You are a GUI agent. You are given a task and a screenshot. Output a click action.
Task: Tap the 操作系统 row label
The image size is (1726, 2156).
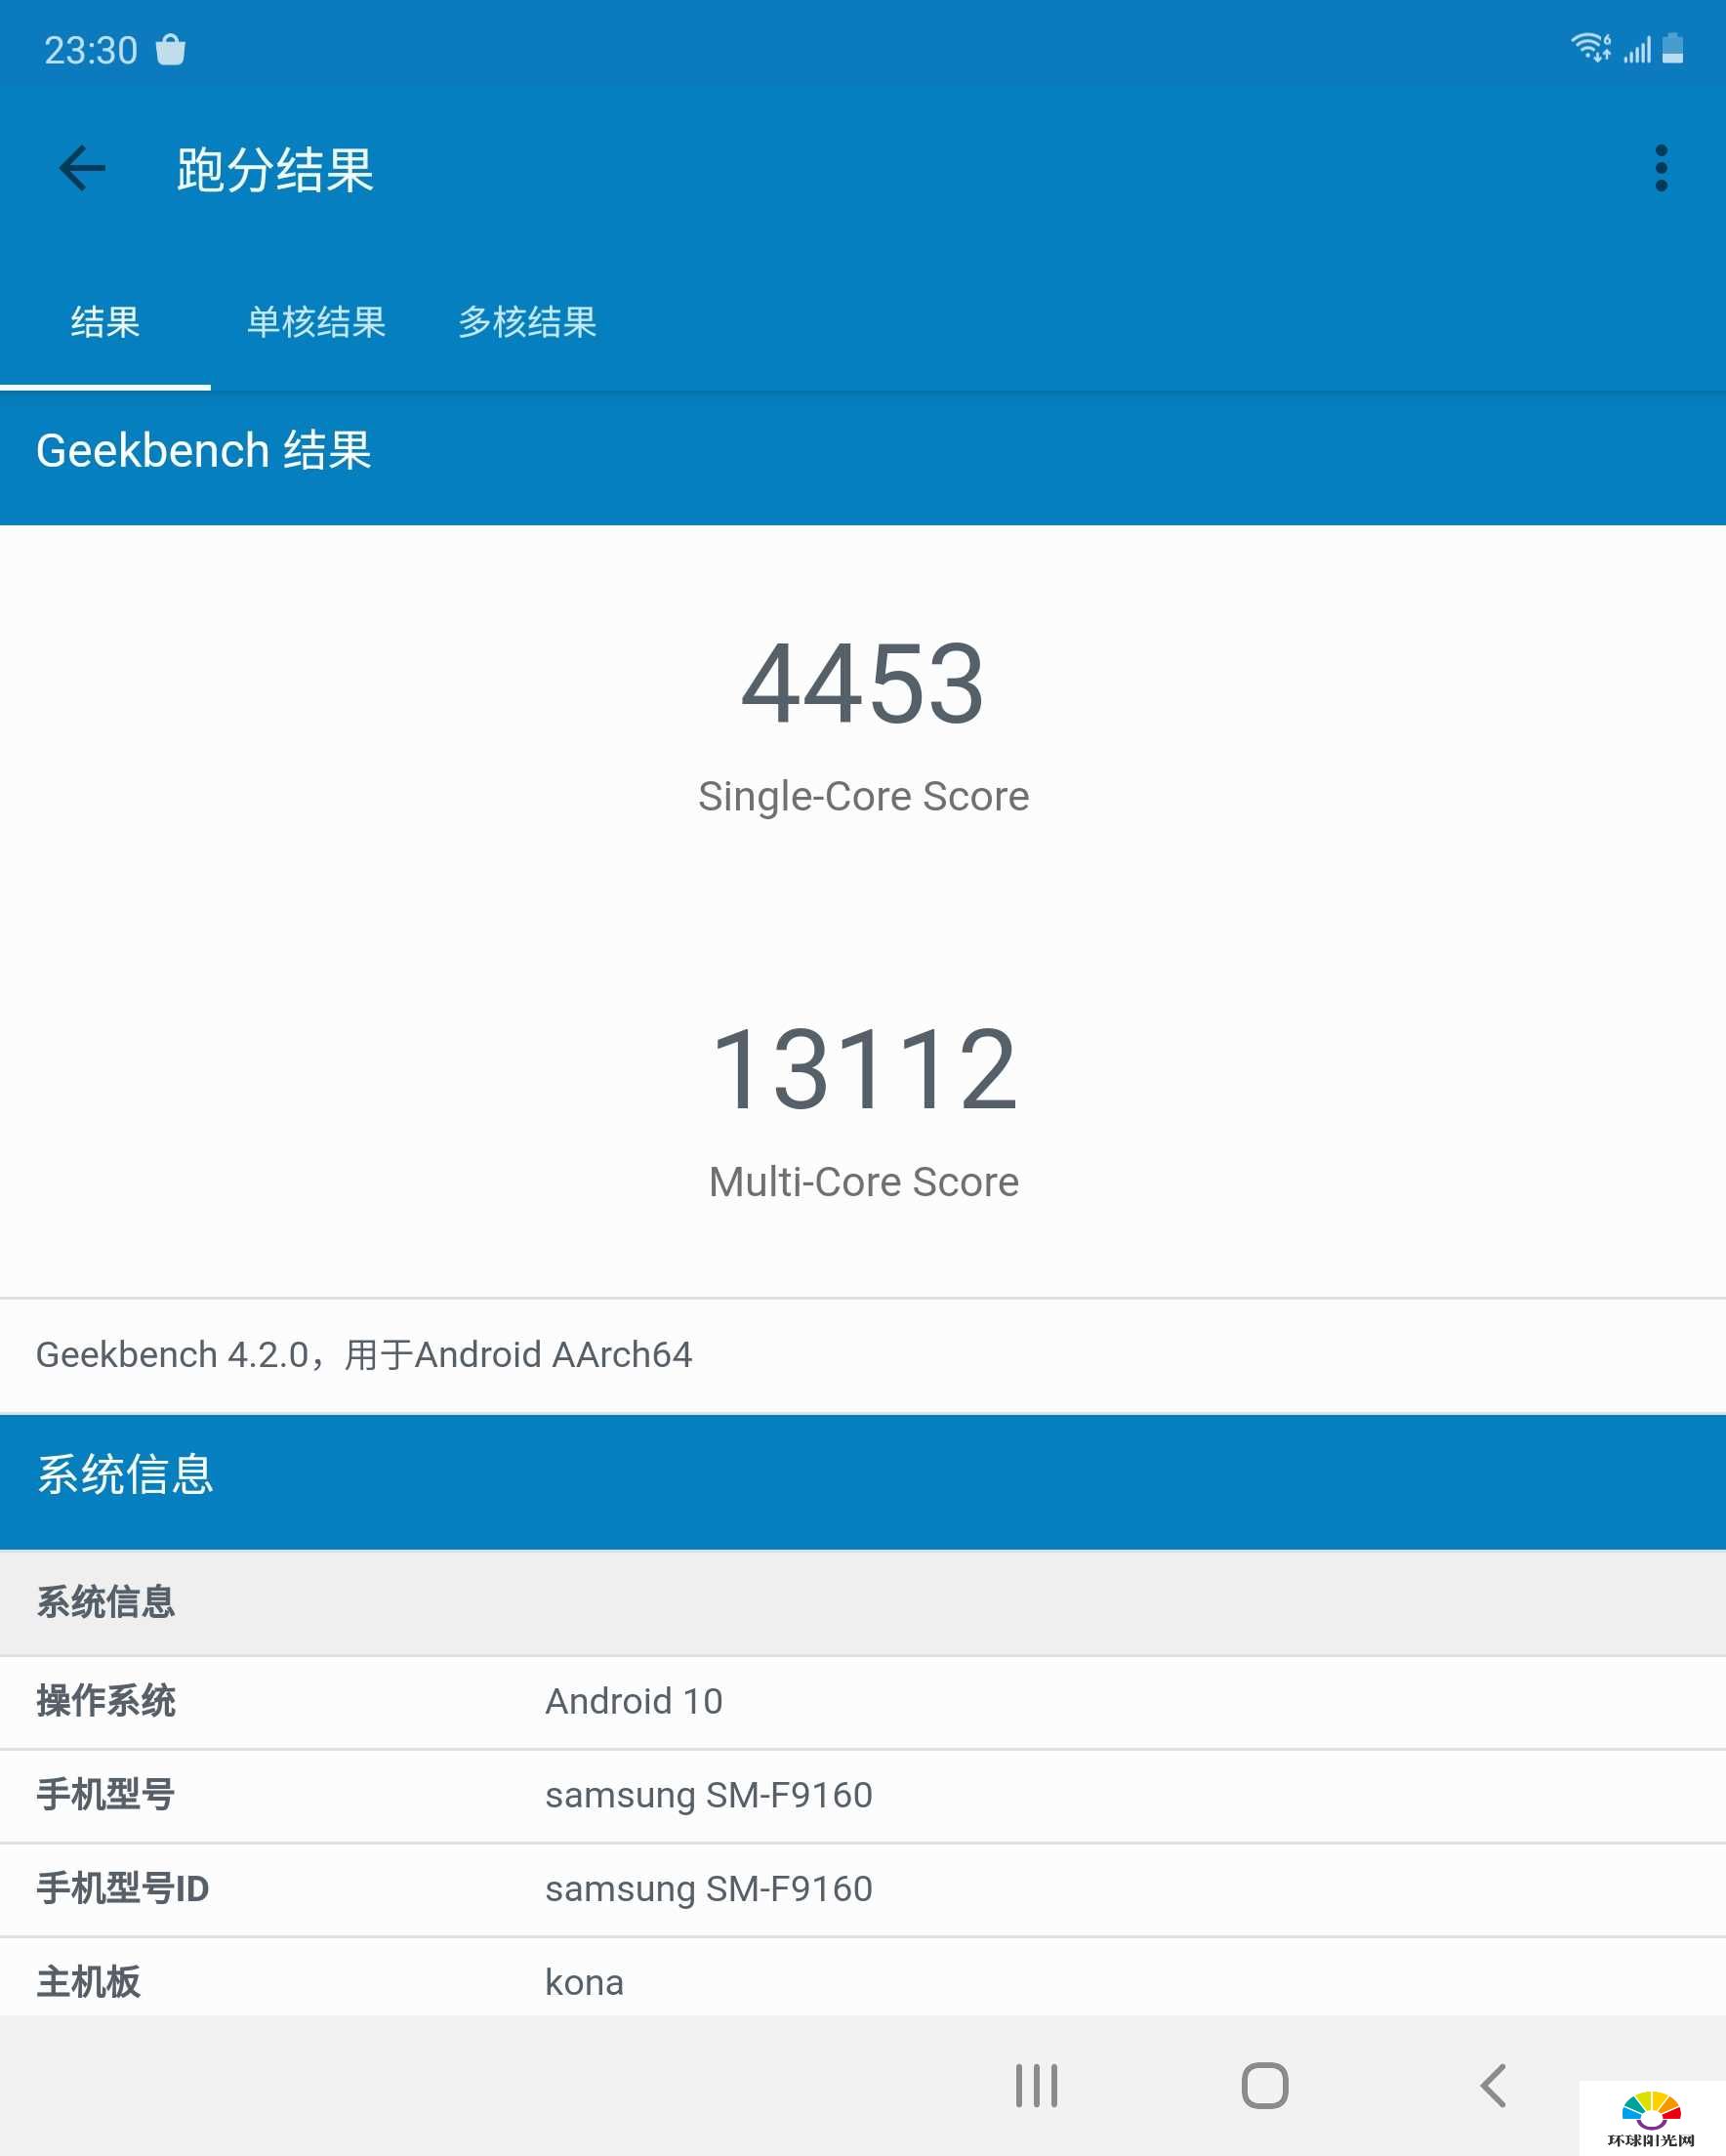[106, 1700]
